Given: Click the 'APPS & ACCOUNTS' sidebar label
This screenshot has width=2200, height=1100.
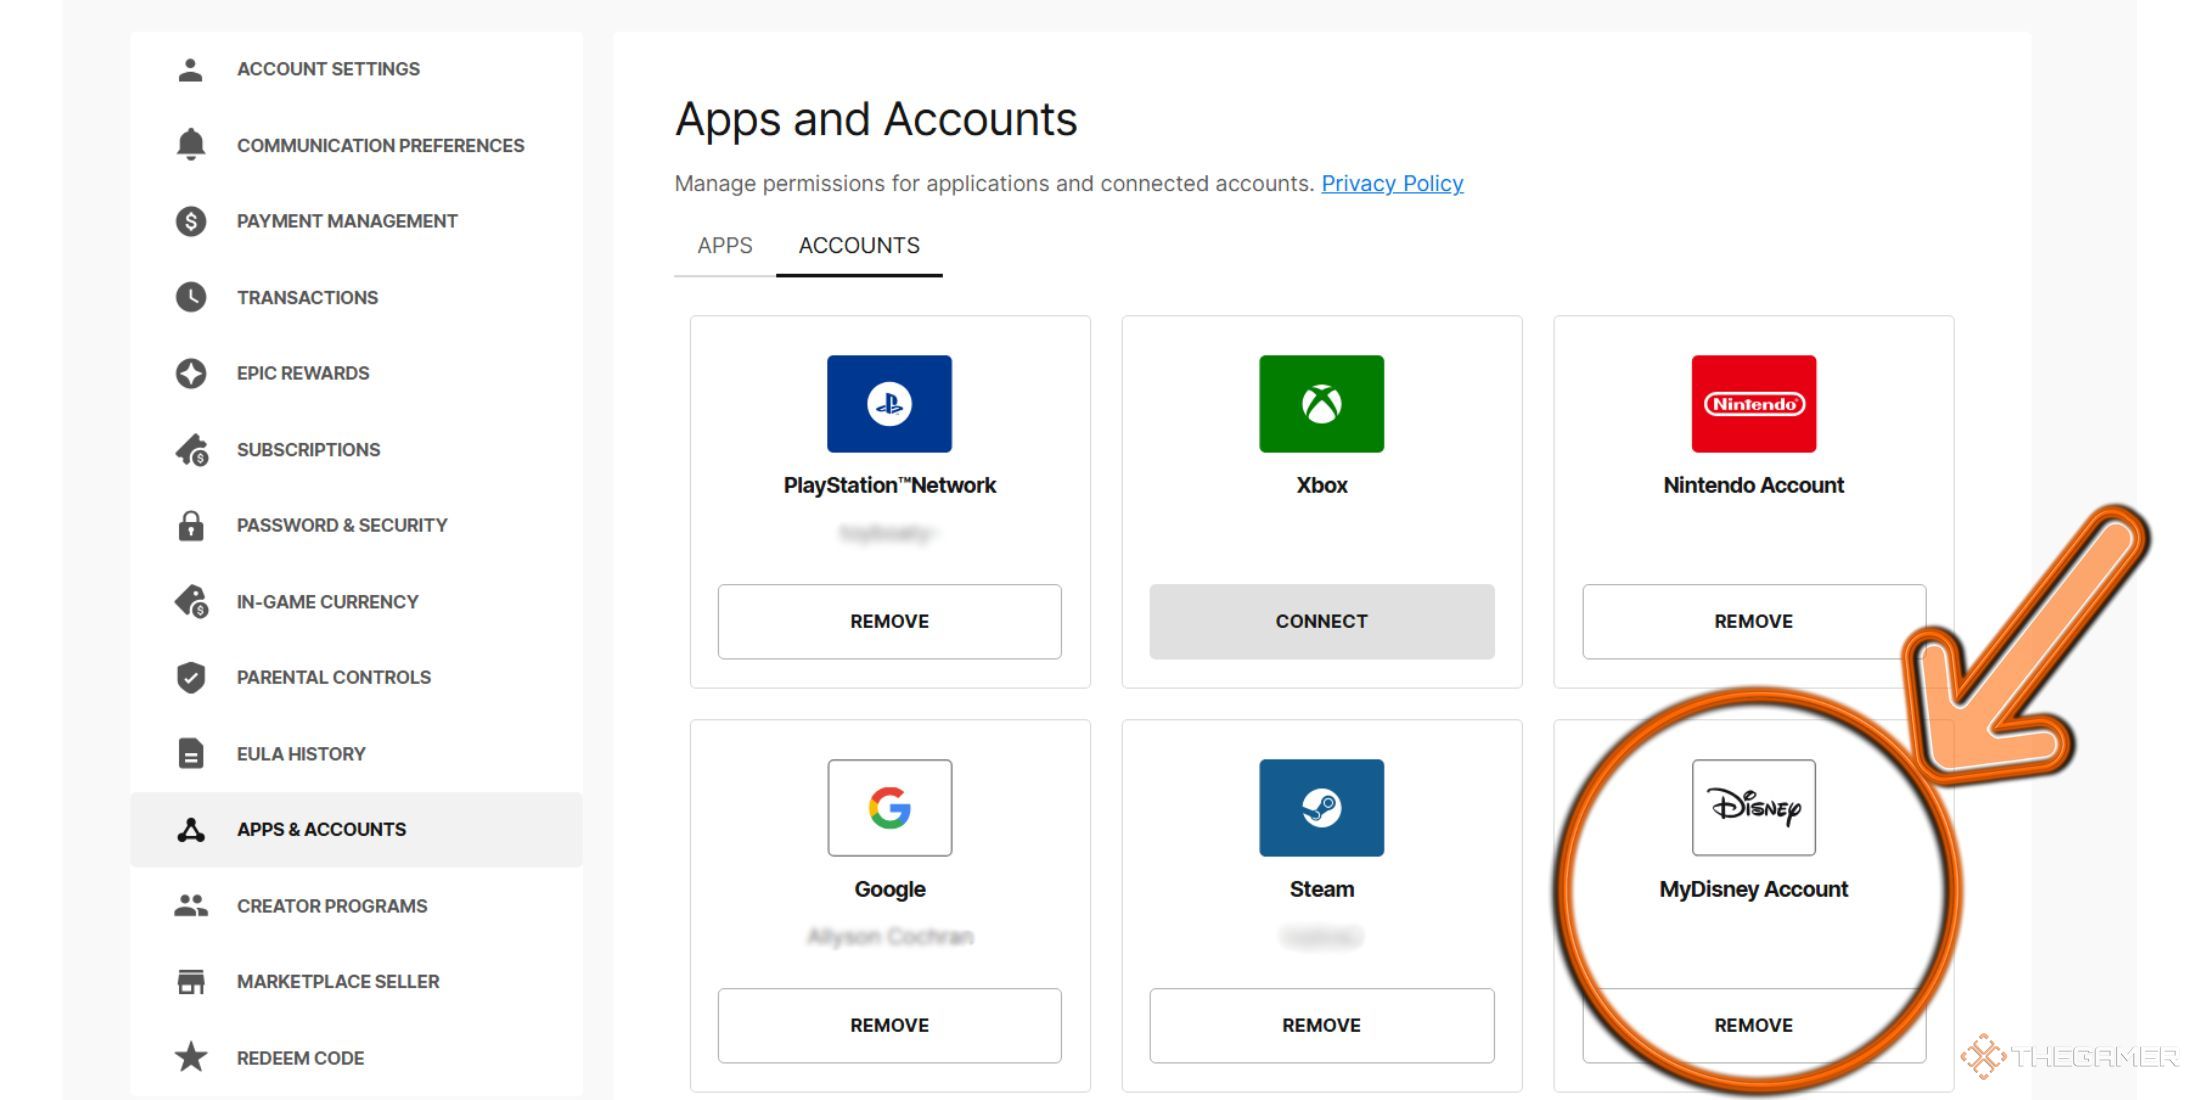Looking at the screenshot, I should pos(321,829).
